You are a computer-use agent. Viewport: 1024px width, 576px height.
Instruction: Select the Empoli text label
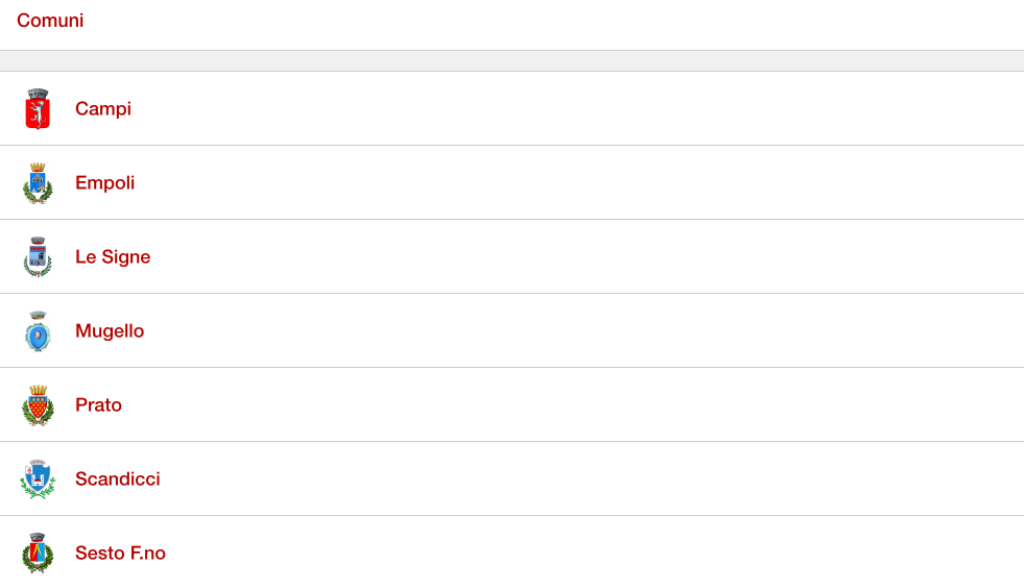(x=105, y=183)
